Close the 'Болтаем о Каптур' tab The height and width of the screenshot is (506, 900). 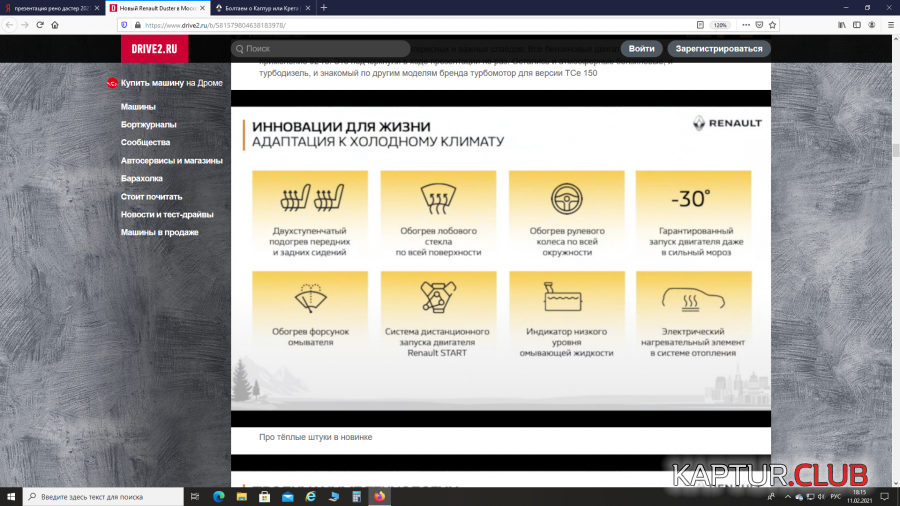pos(308,8)
